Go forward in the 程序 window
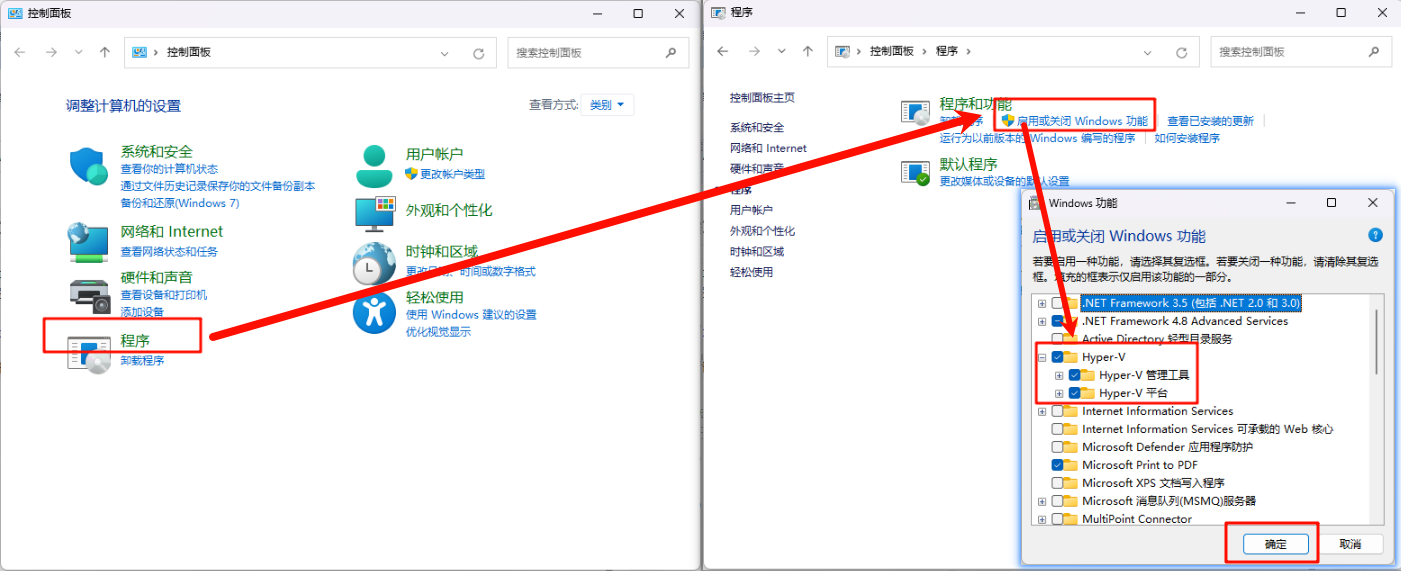 [753, 52]
